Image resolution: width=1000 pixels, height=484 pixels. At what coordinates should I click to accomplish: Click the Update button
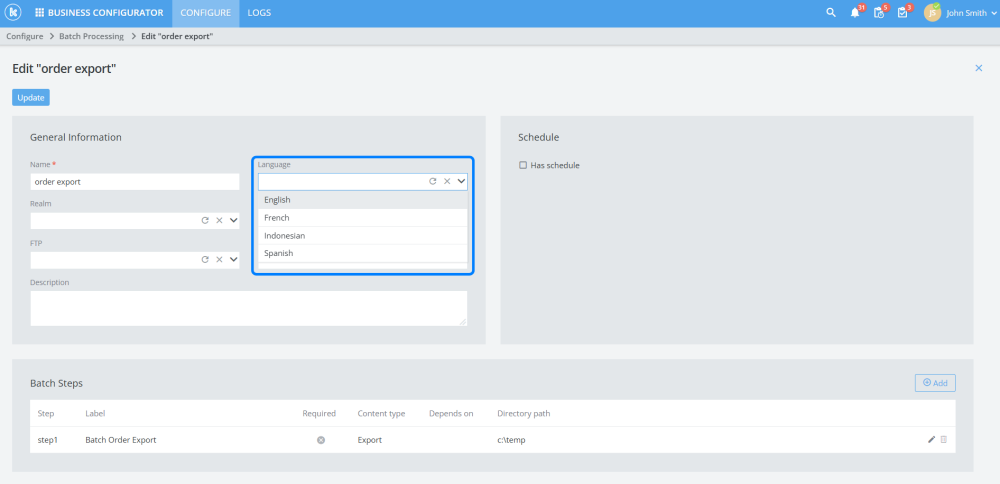(x=31, y=98)
